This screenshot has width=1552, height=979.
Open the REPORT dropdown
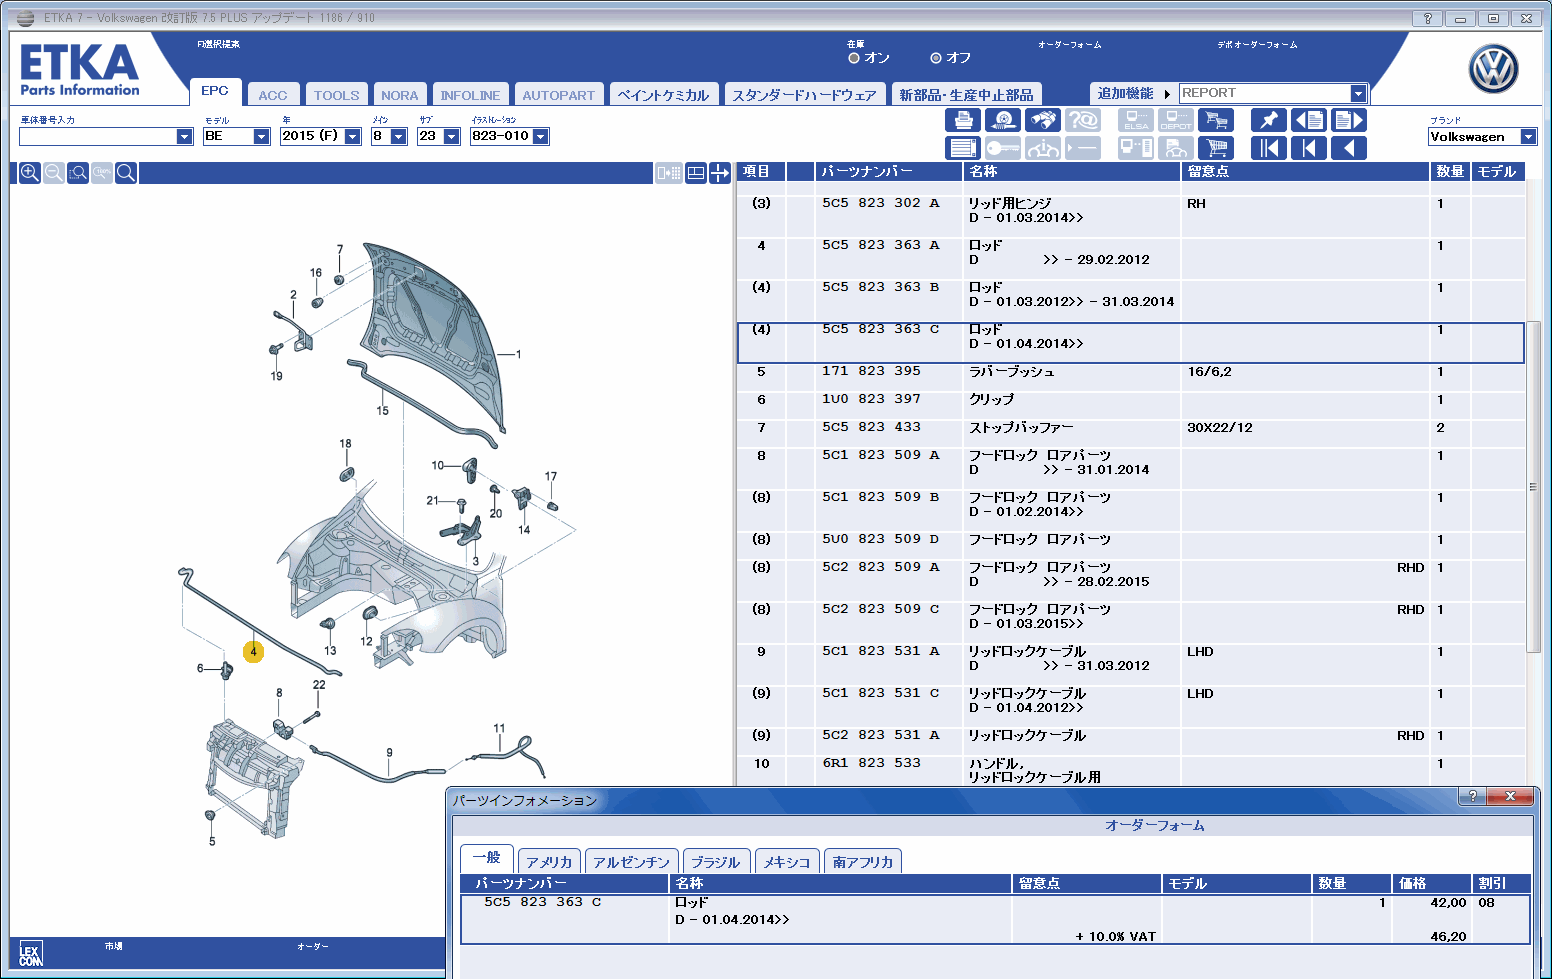[x=1358, y=93]
